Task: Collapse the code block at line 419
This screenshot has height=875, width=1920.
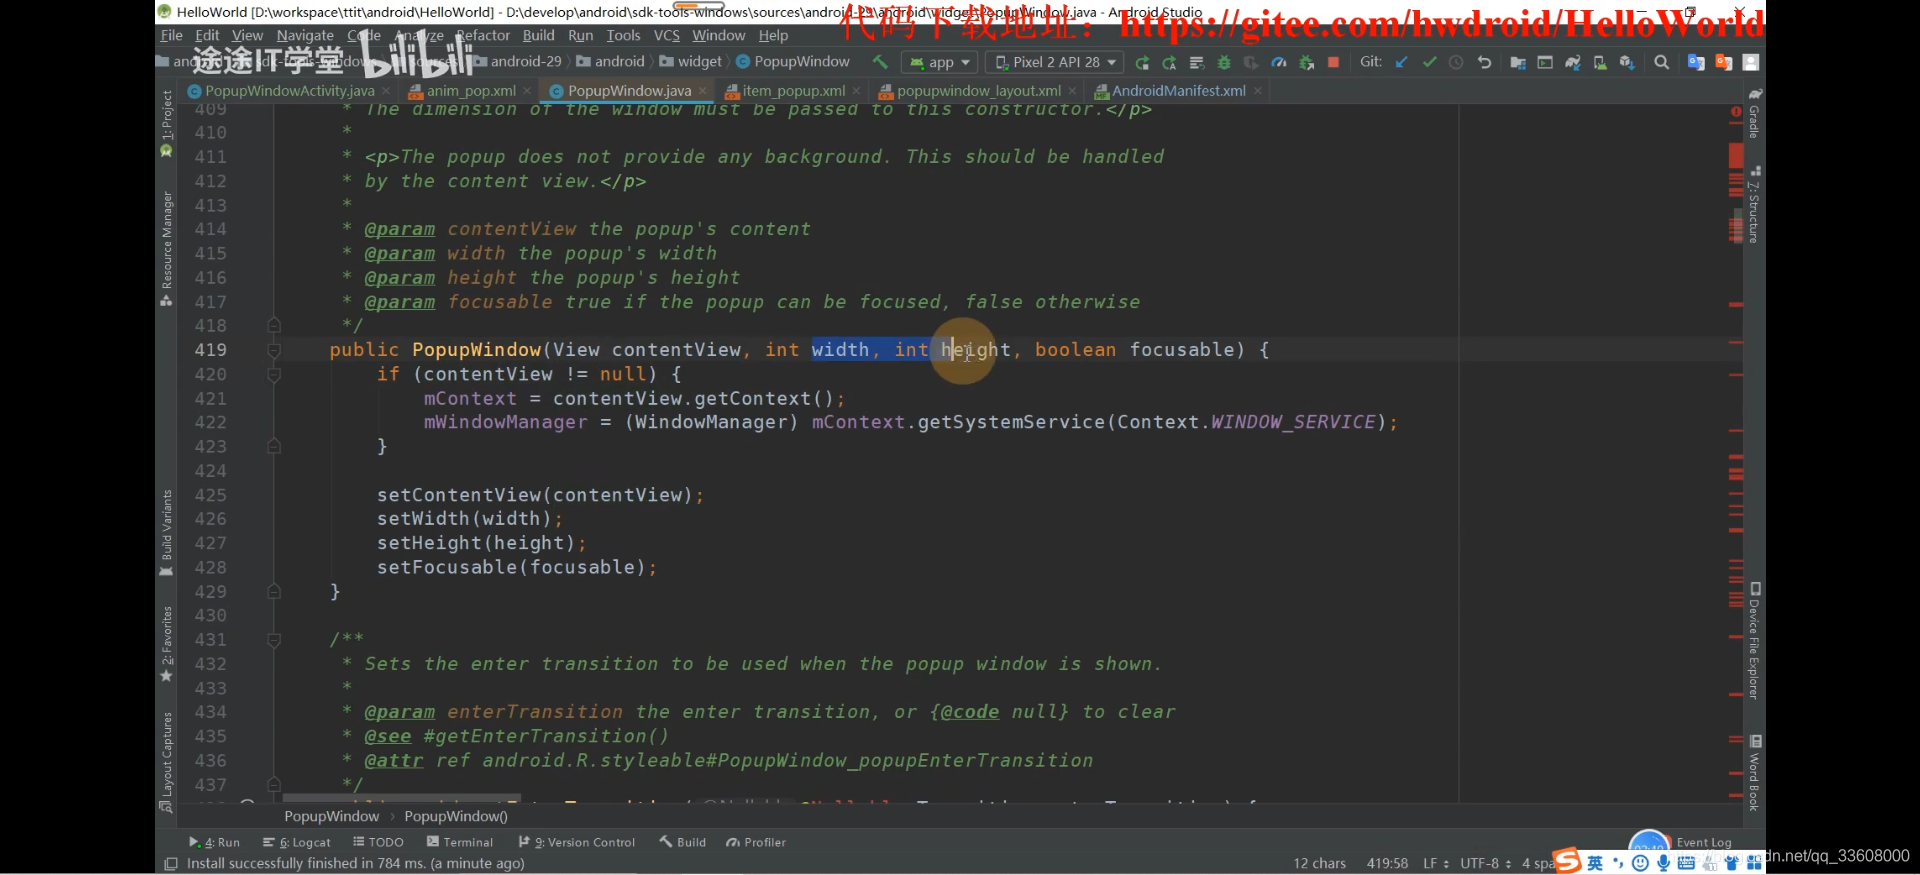Action: pos(273,350)
